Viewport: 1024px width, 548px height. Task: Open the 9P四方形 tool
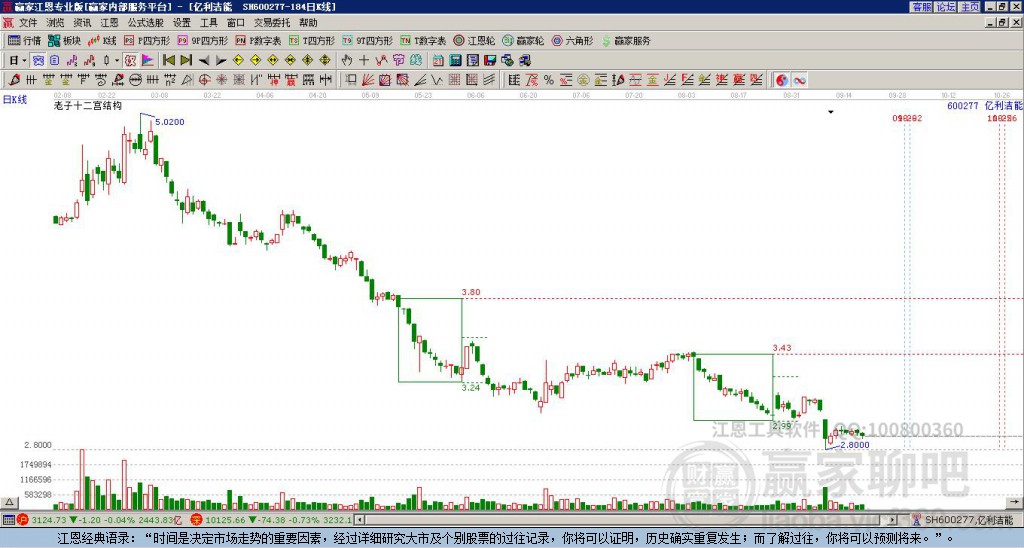[x=203, y=40]
